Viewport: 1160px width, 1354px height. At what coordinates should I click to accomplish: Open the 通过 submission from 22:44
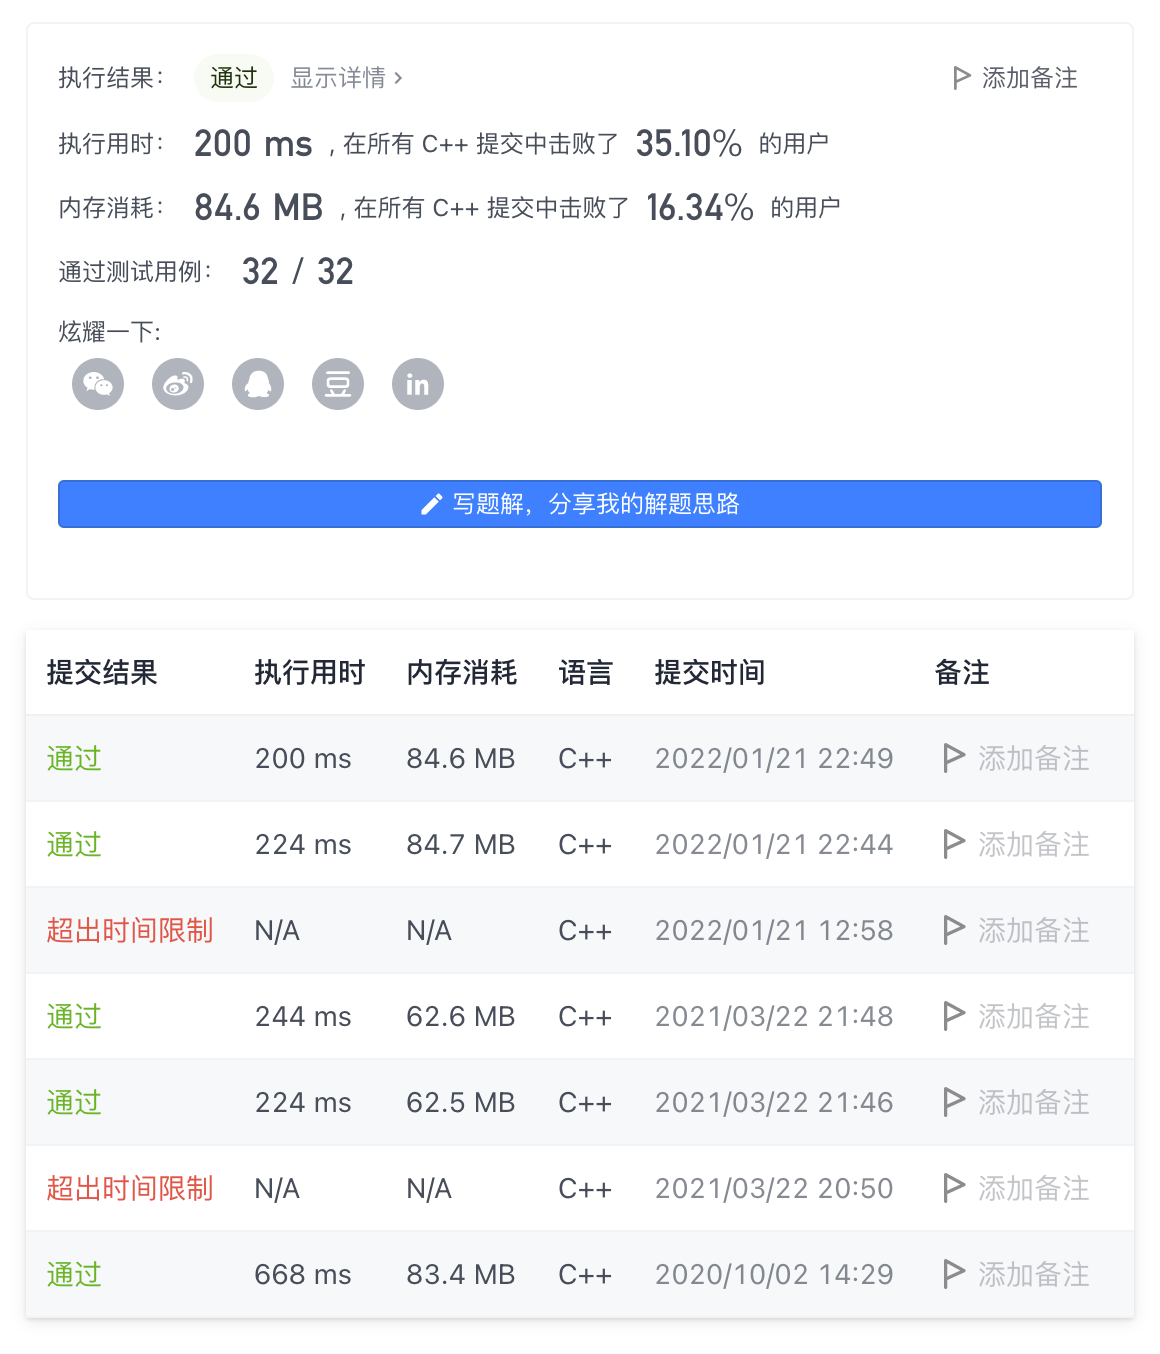(74, 844)
